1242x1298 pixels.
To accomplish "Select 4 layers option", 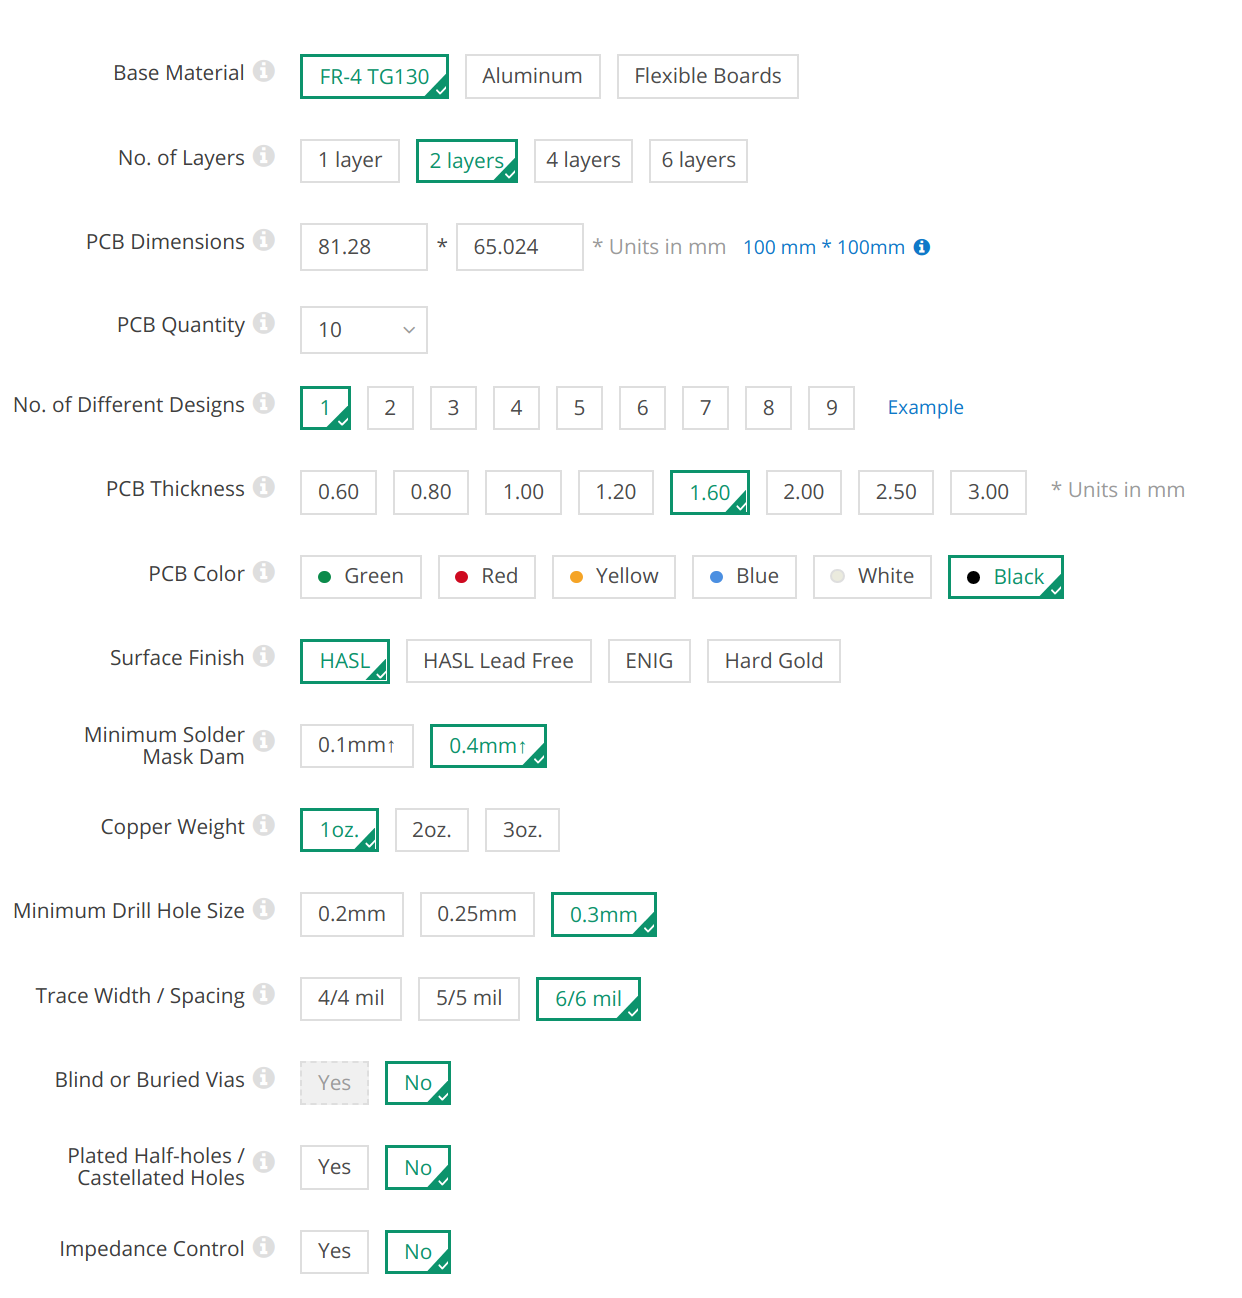I will point(583,161).
